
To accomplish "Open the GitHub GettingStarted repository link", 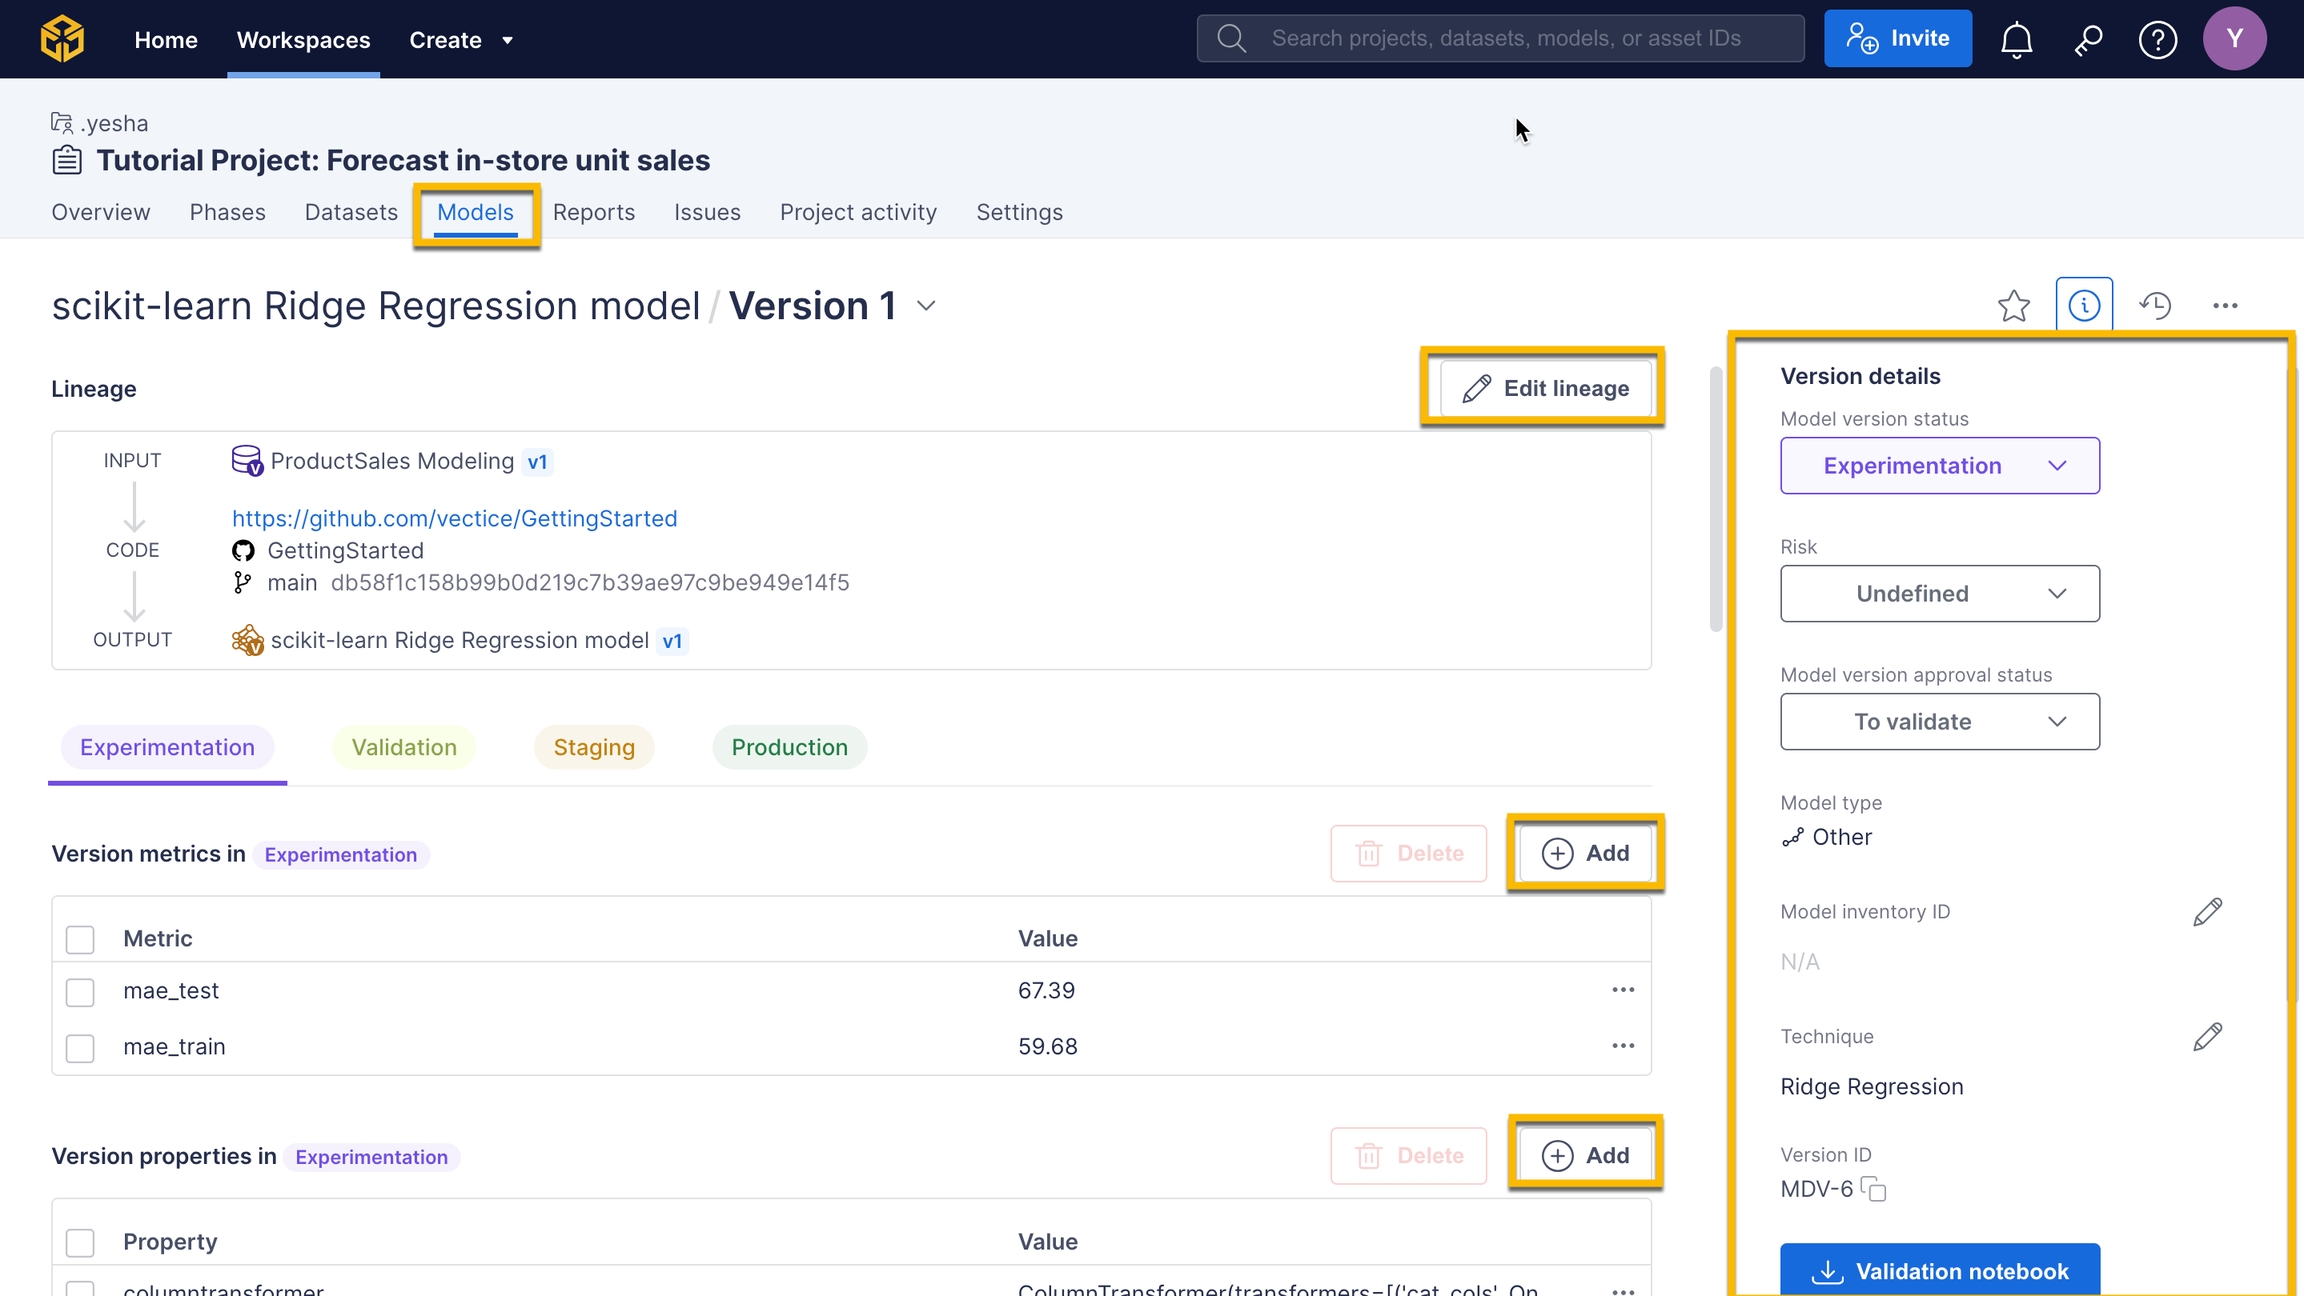I will click(x=454, y=518).
